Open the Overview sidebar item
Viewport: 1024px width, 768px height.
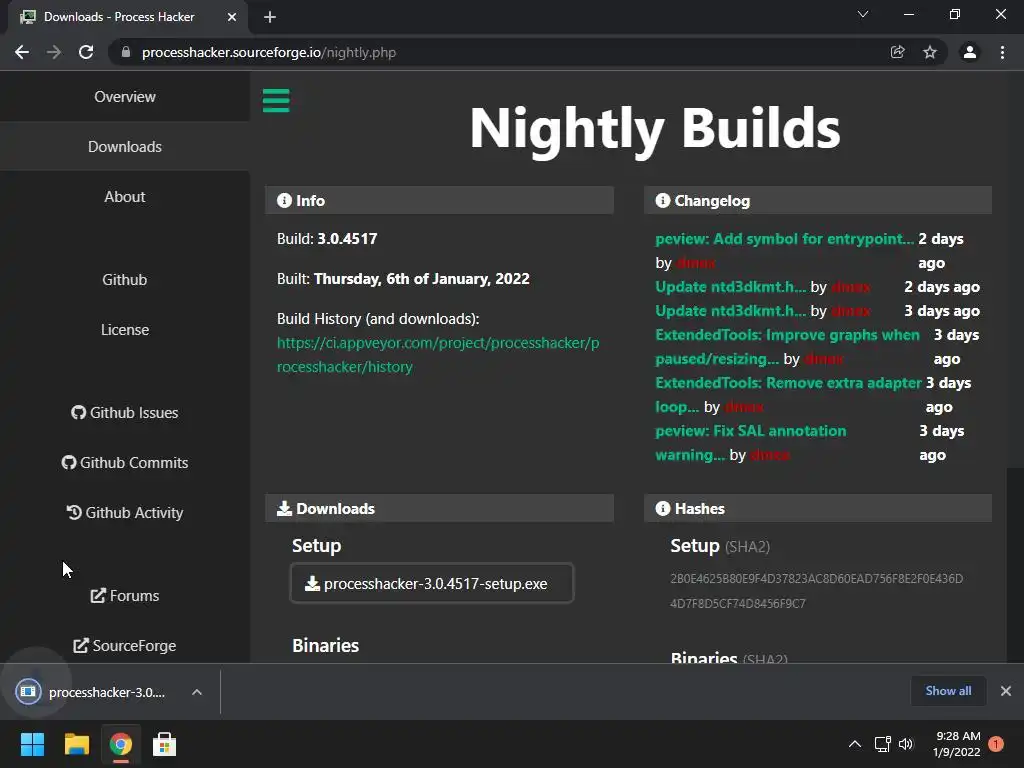point(125,97)
